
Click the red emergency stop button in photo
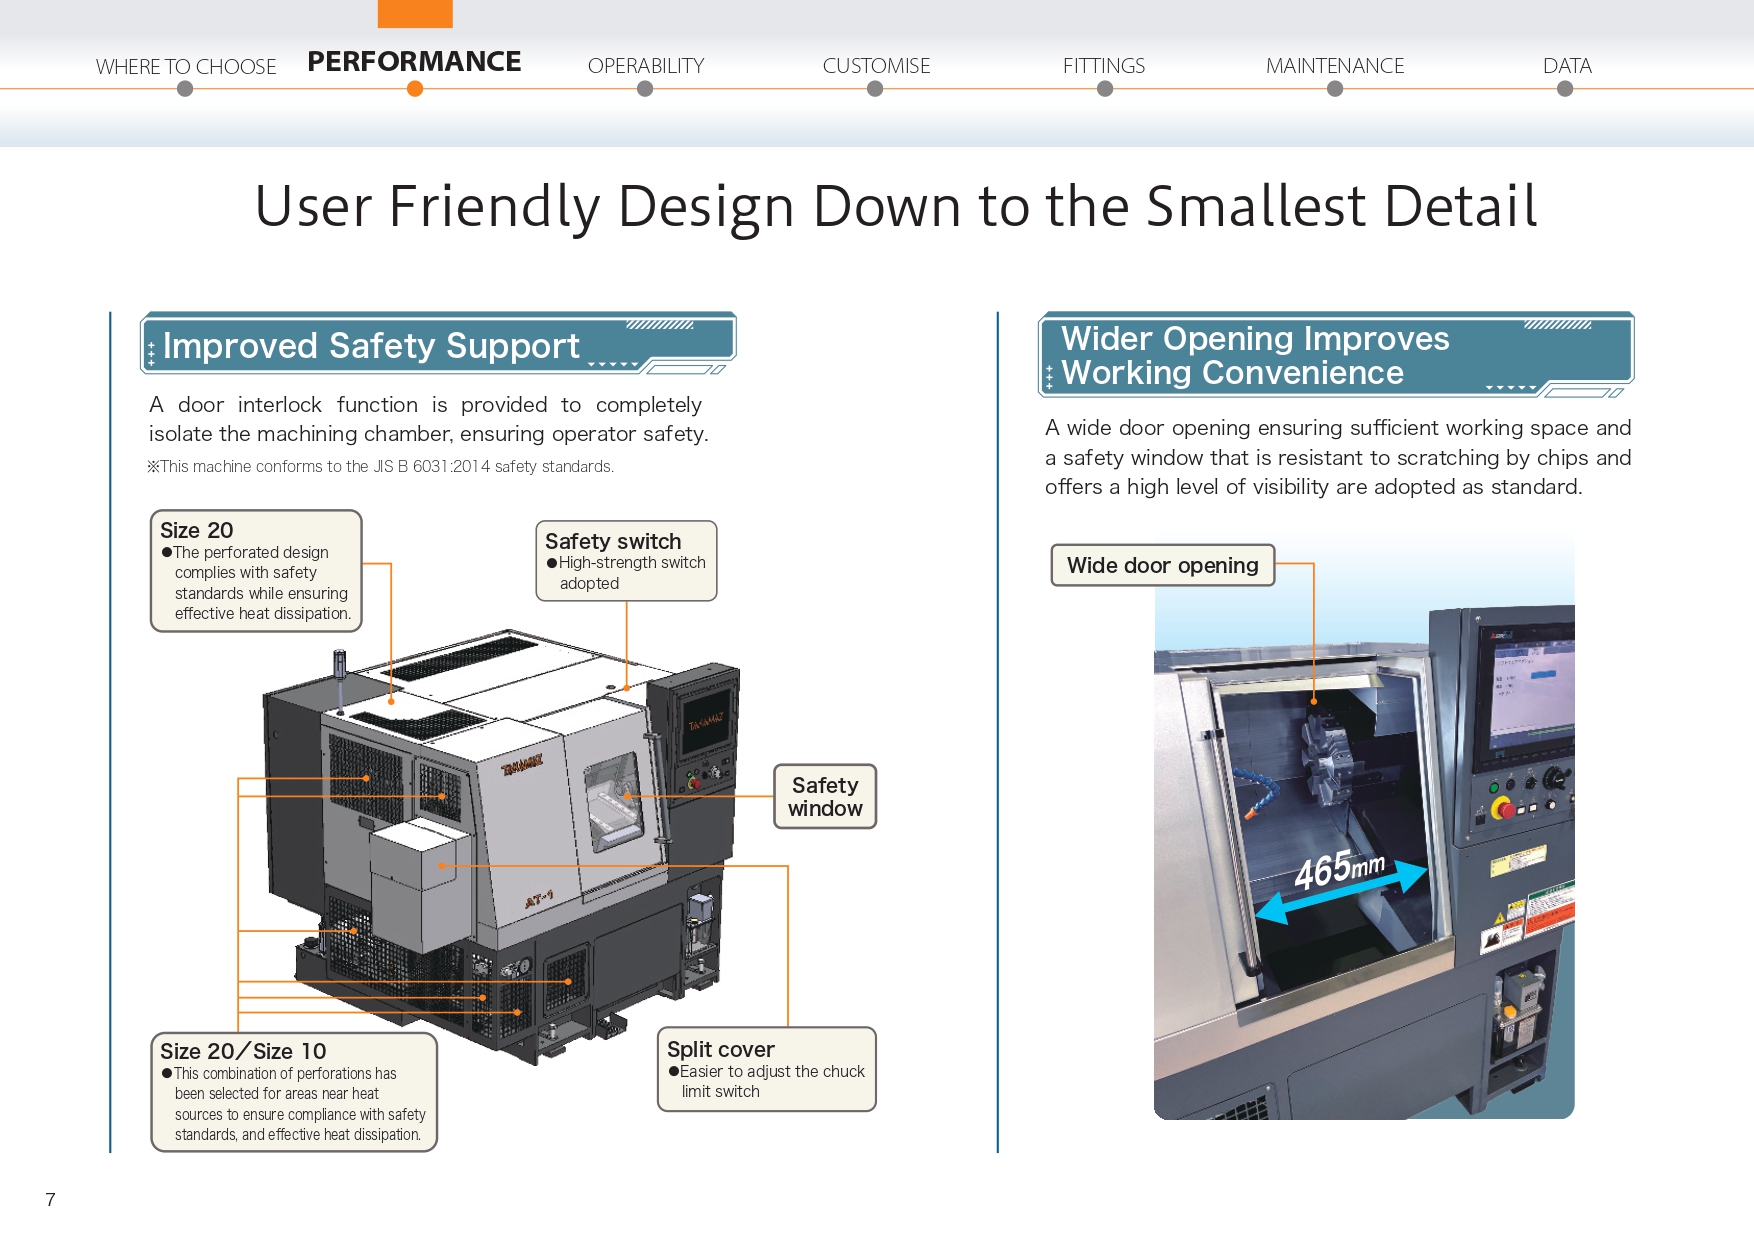[1501, 808]
